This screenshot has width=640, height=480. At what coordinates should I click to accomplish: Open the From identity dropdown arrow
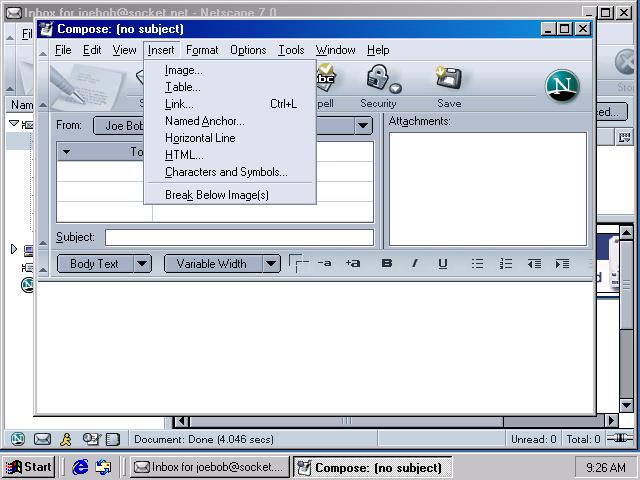pyautogui.click(x=363, y=125)
